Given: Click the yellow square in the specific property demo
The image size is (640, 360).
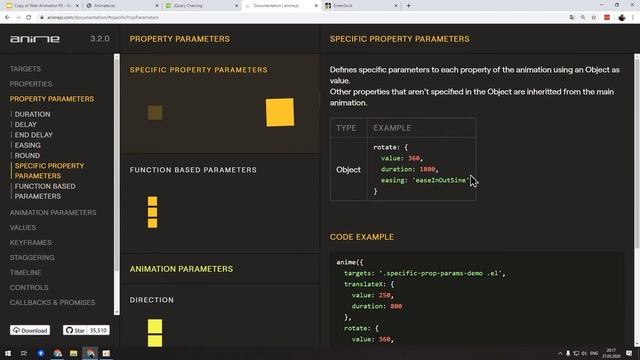Looking at the screenshot, I should [280, 112].
